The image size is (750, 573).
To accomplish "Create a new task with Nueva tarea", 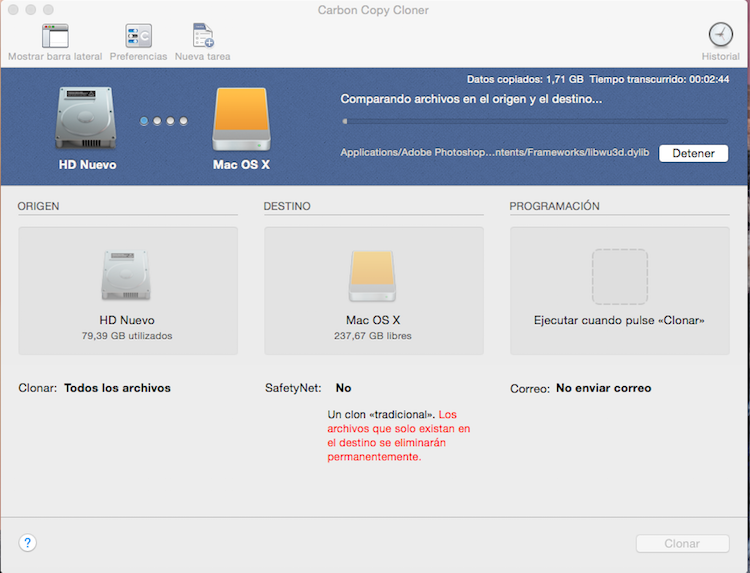I will pos(202,37).
